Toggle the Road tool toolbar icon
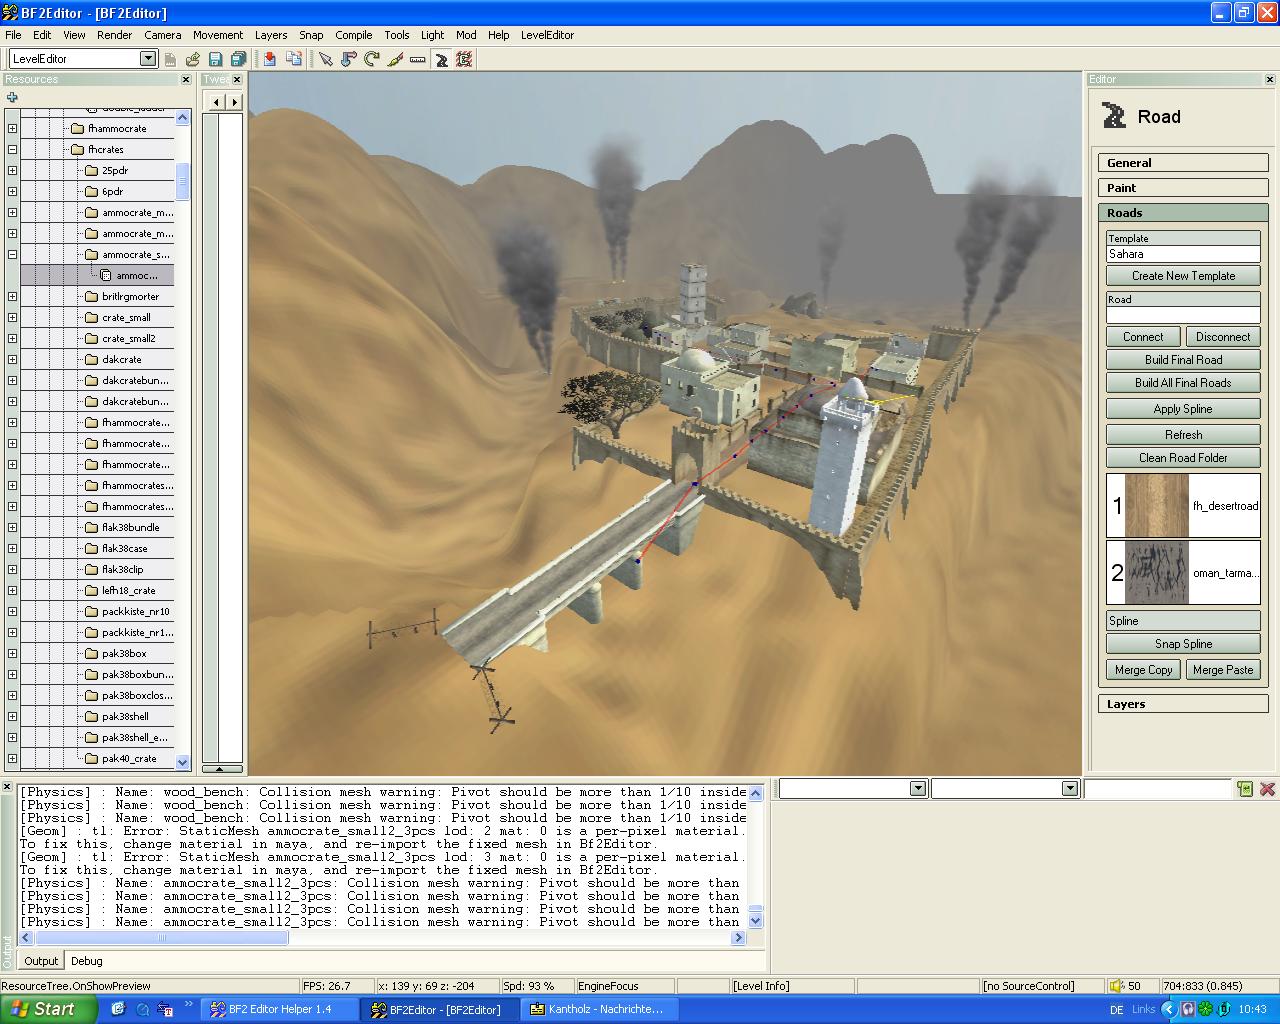This screenshot has width=1280, height=1024. pyautogui.click(x=440, y=59)
